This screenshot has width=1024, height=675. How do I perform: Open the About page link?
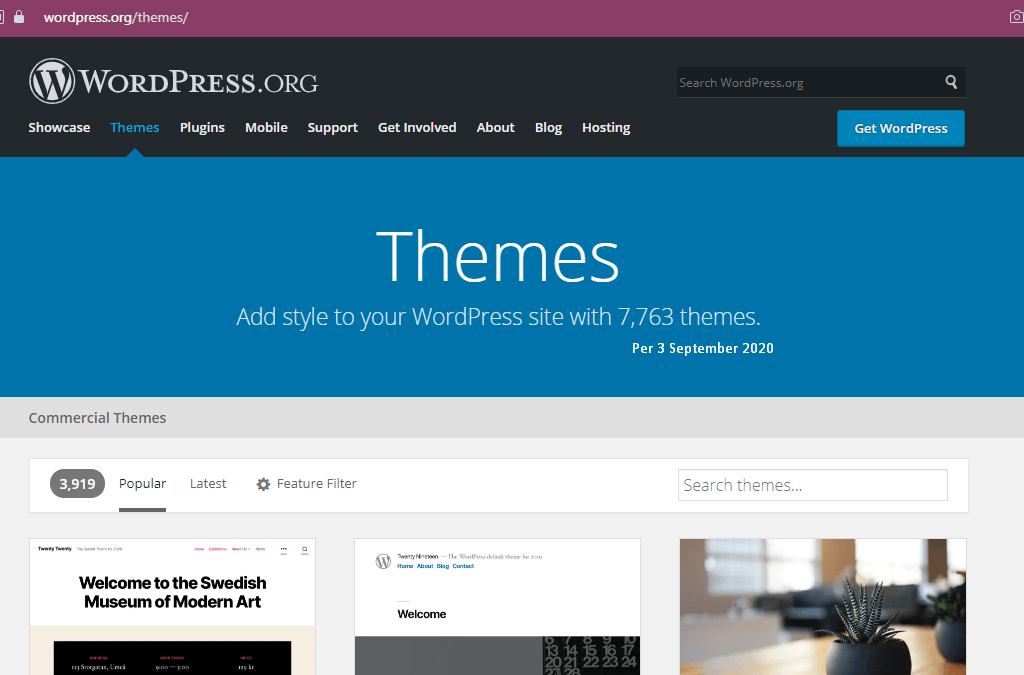(496, 127)
